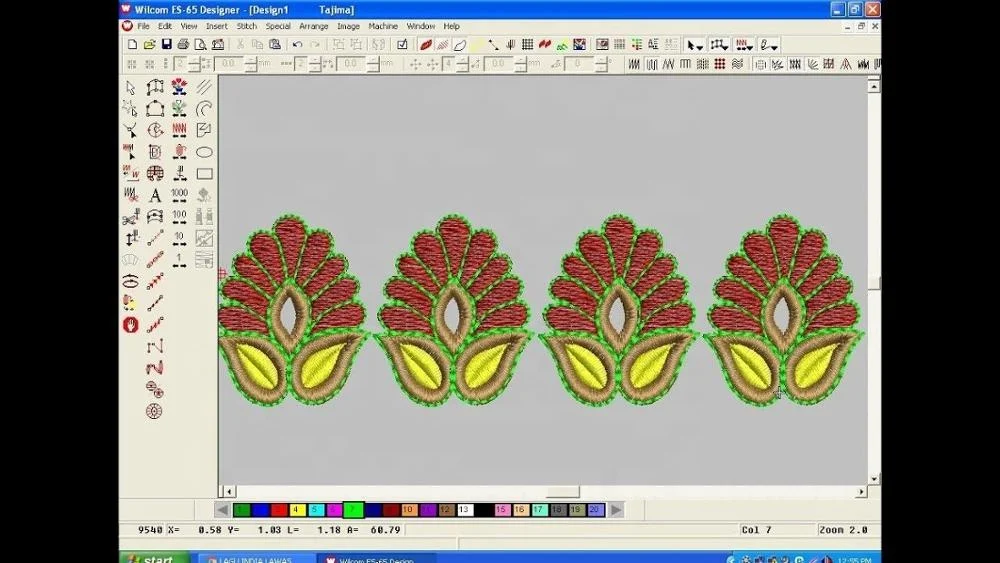Click the red dotted grid fill icon
1000x563 pixels.
[x=719, y=64]
